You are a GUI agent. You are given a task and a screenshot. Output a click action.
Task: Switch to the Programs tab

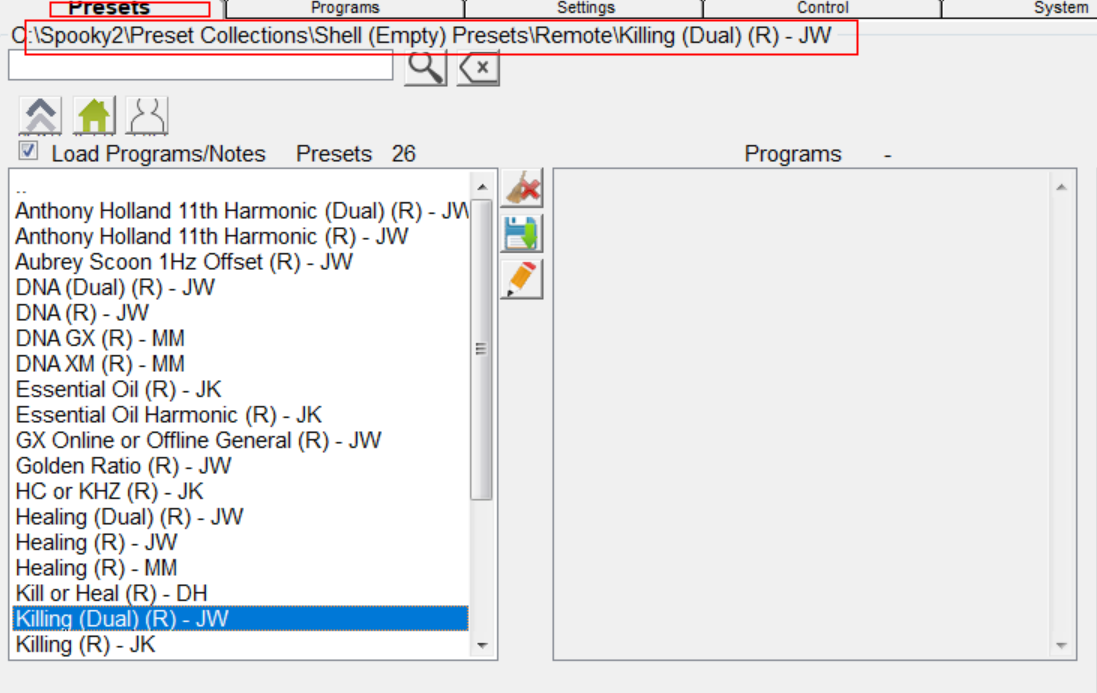(345, 8)
